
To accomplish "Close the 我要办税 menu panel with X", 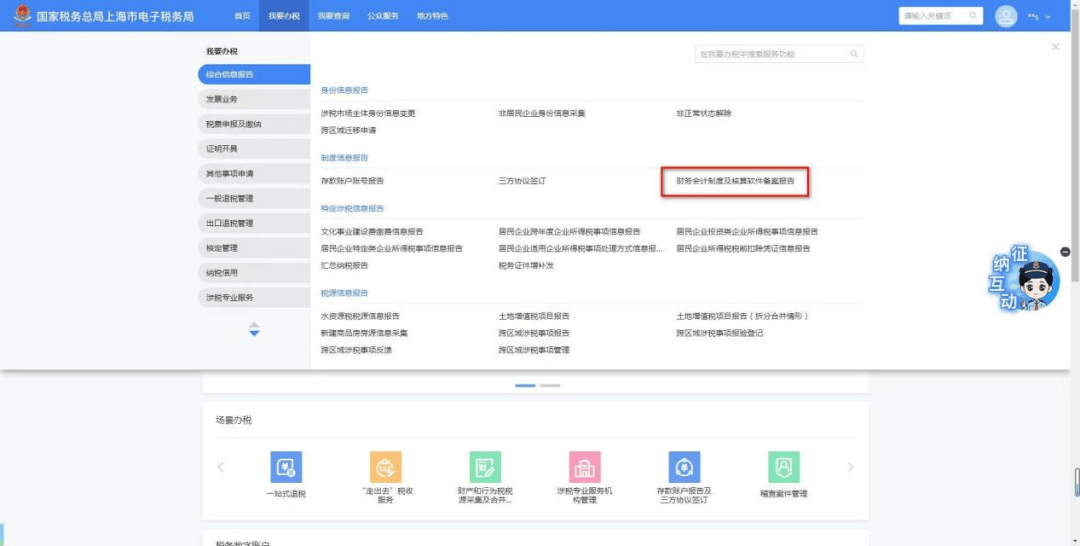I will pos(1055,47).
